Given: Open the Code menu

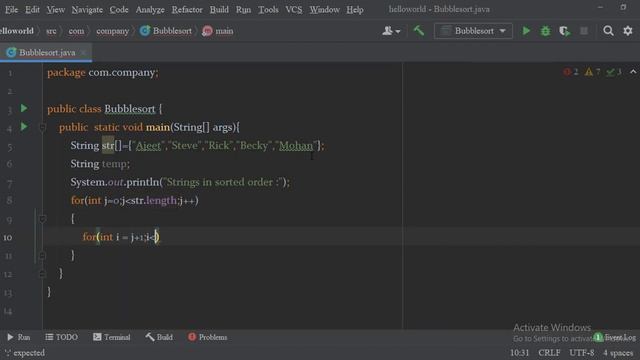Looking at the screenshot, I should click(x=119, y=9).
